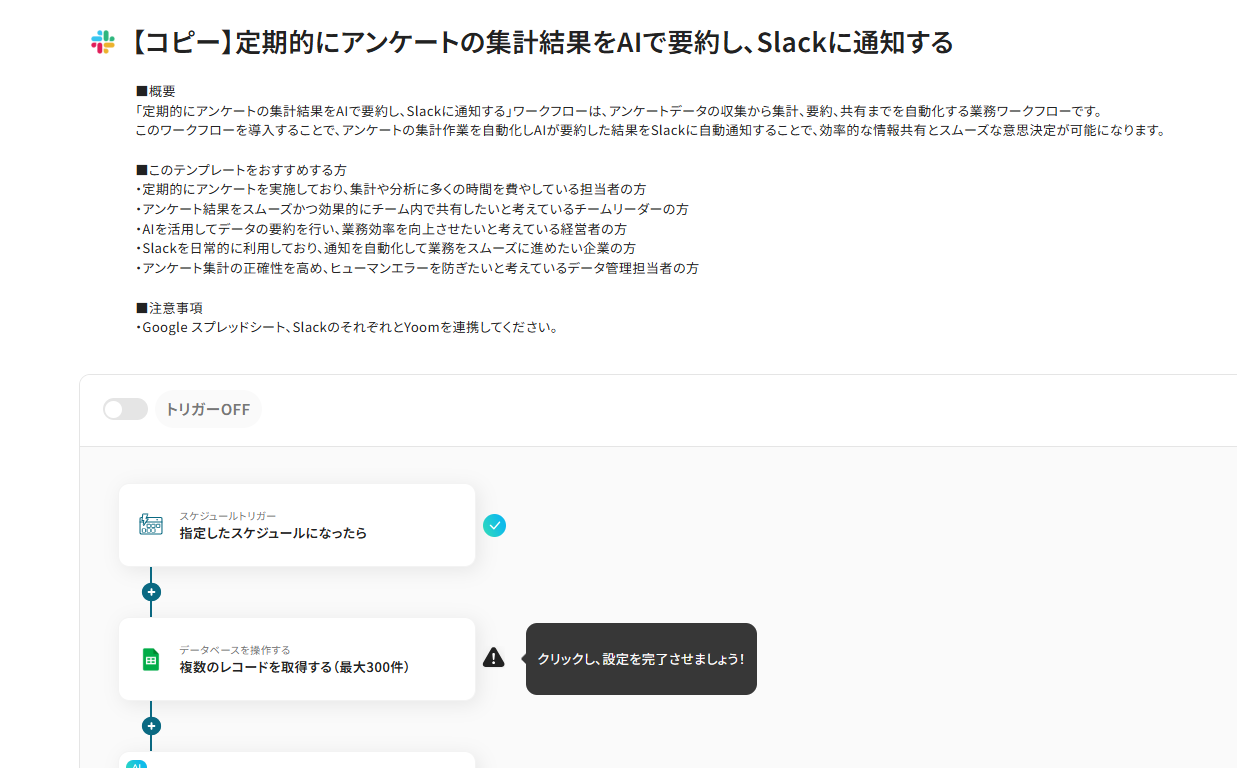Click the Slack logo icon beside the title
The width and height of the screenshot is (1237, 768).
[102, 42]
